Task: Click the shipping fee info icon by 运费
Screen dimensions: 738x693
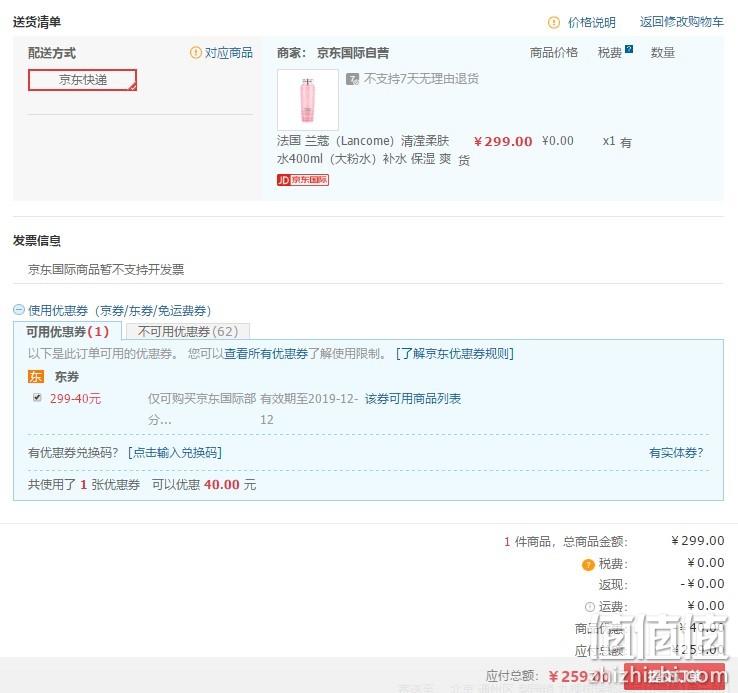Action: 590,607
